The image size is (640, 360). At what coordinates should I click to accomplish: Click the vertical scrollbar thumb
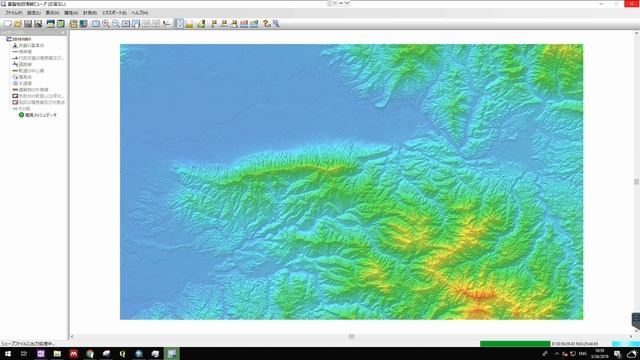(x=636, y=182)
